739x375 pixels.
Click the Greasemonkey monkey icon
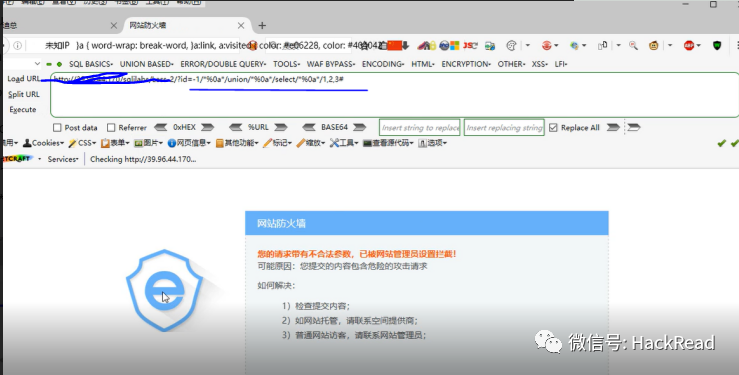[654, 46]
